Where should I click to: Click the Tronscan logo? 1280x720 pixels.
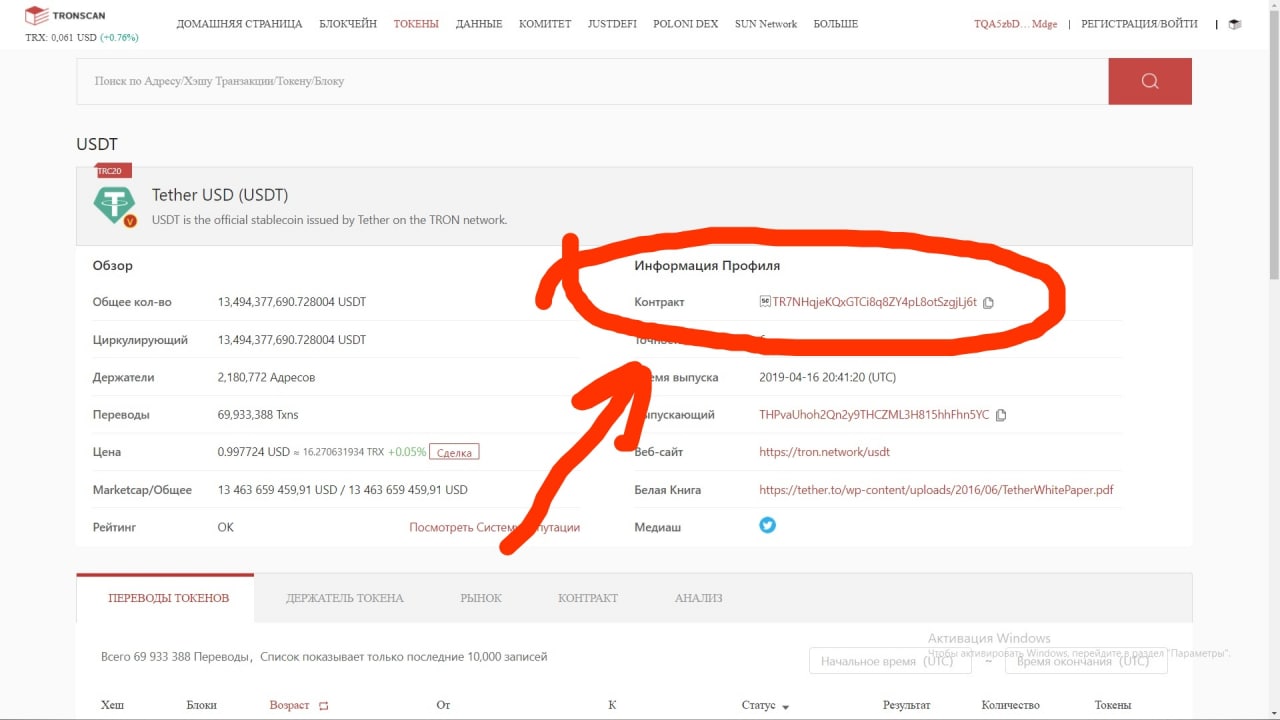[x=65, y=16]
